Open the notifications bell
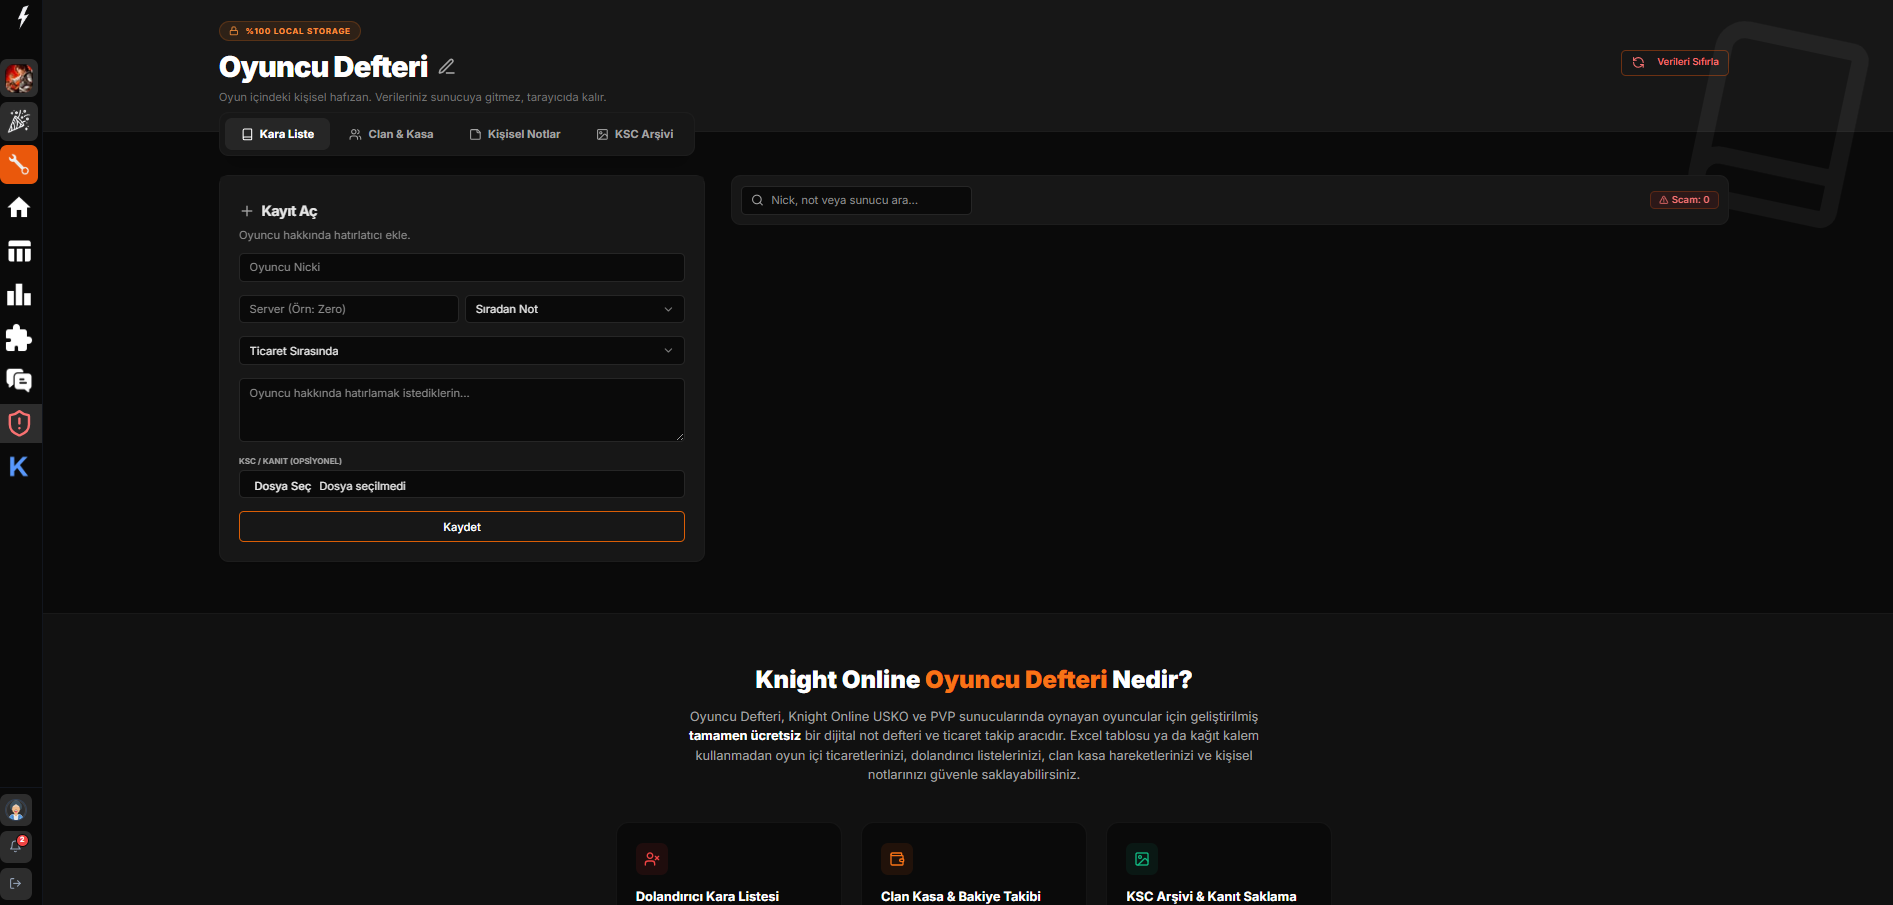 coord(16,847)
